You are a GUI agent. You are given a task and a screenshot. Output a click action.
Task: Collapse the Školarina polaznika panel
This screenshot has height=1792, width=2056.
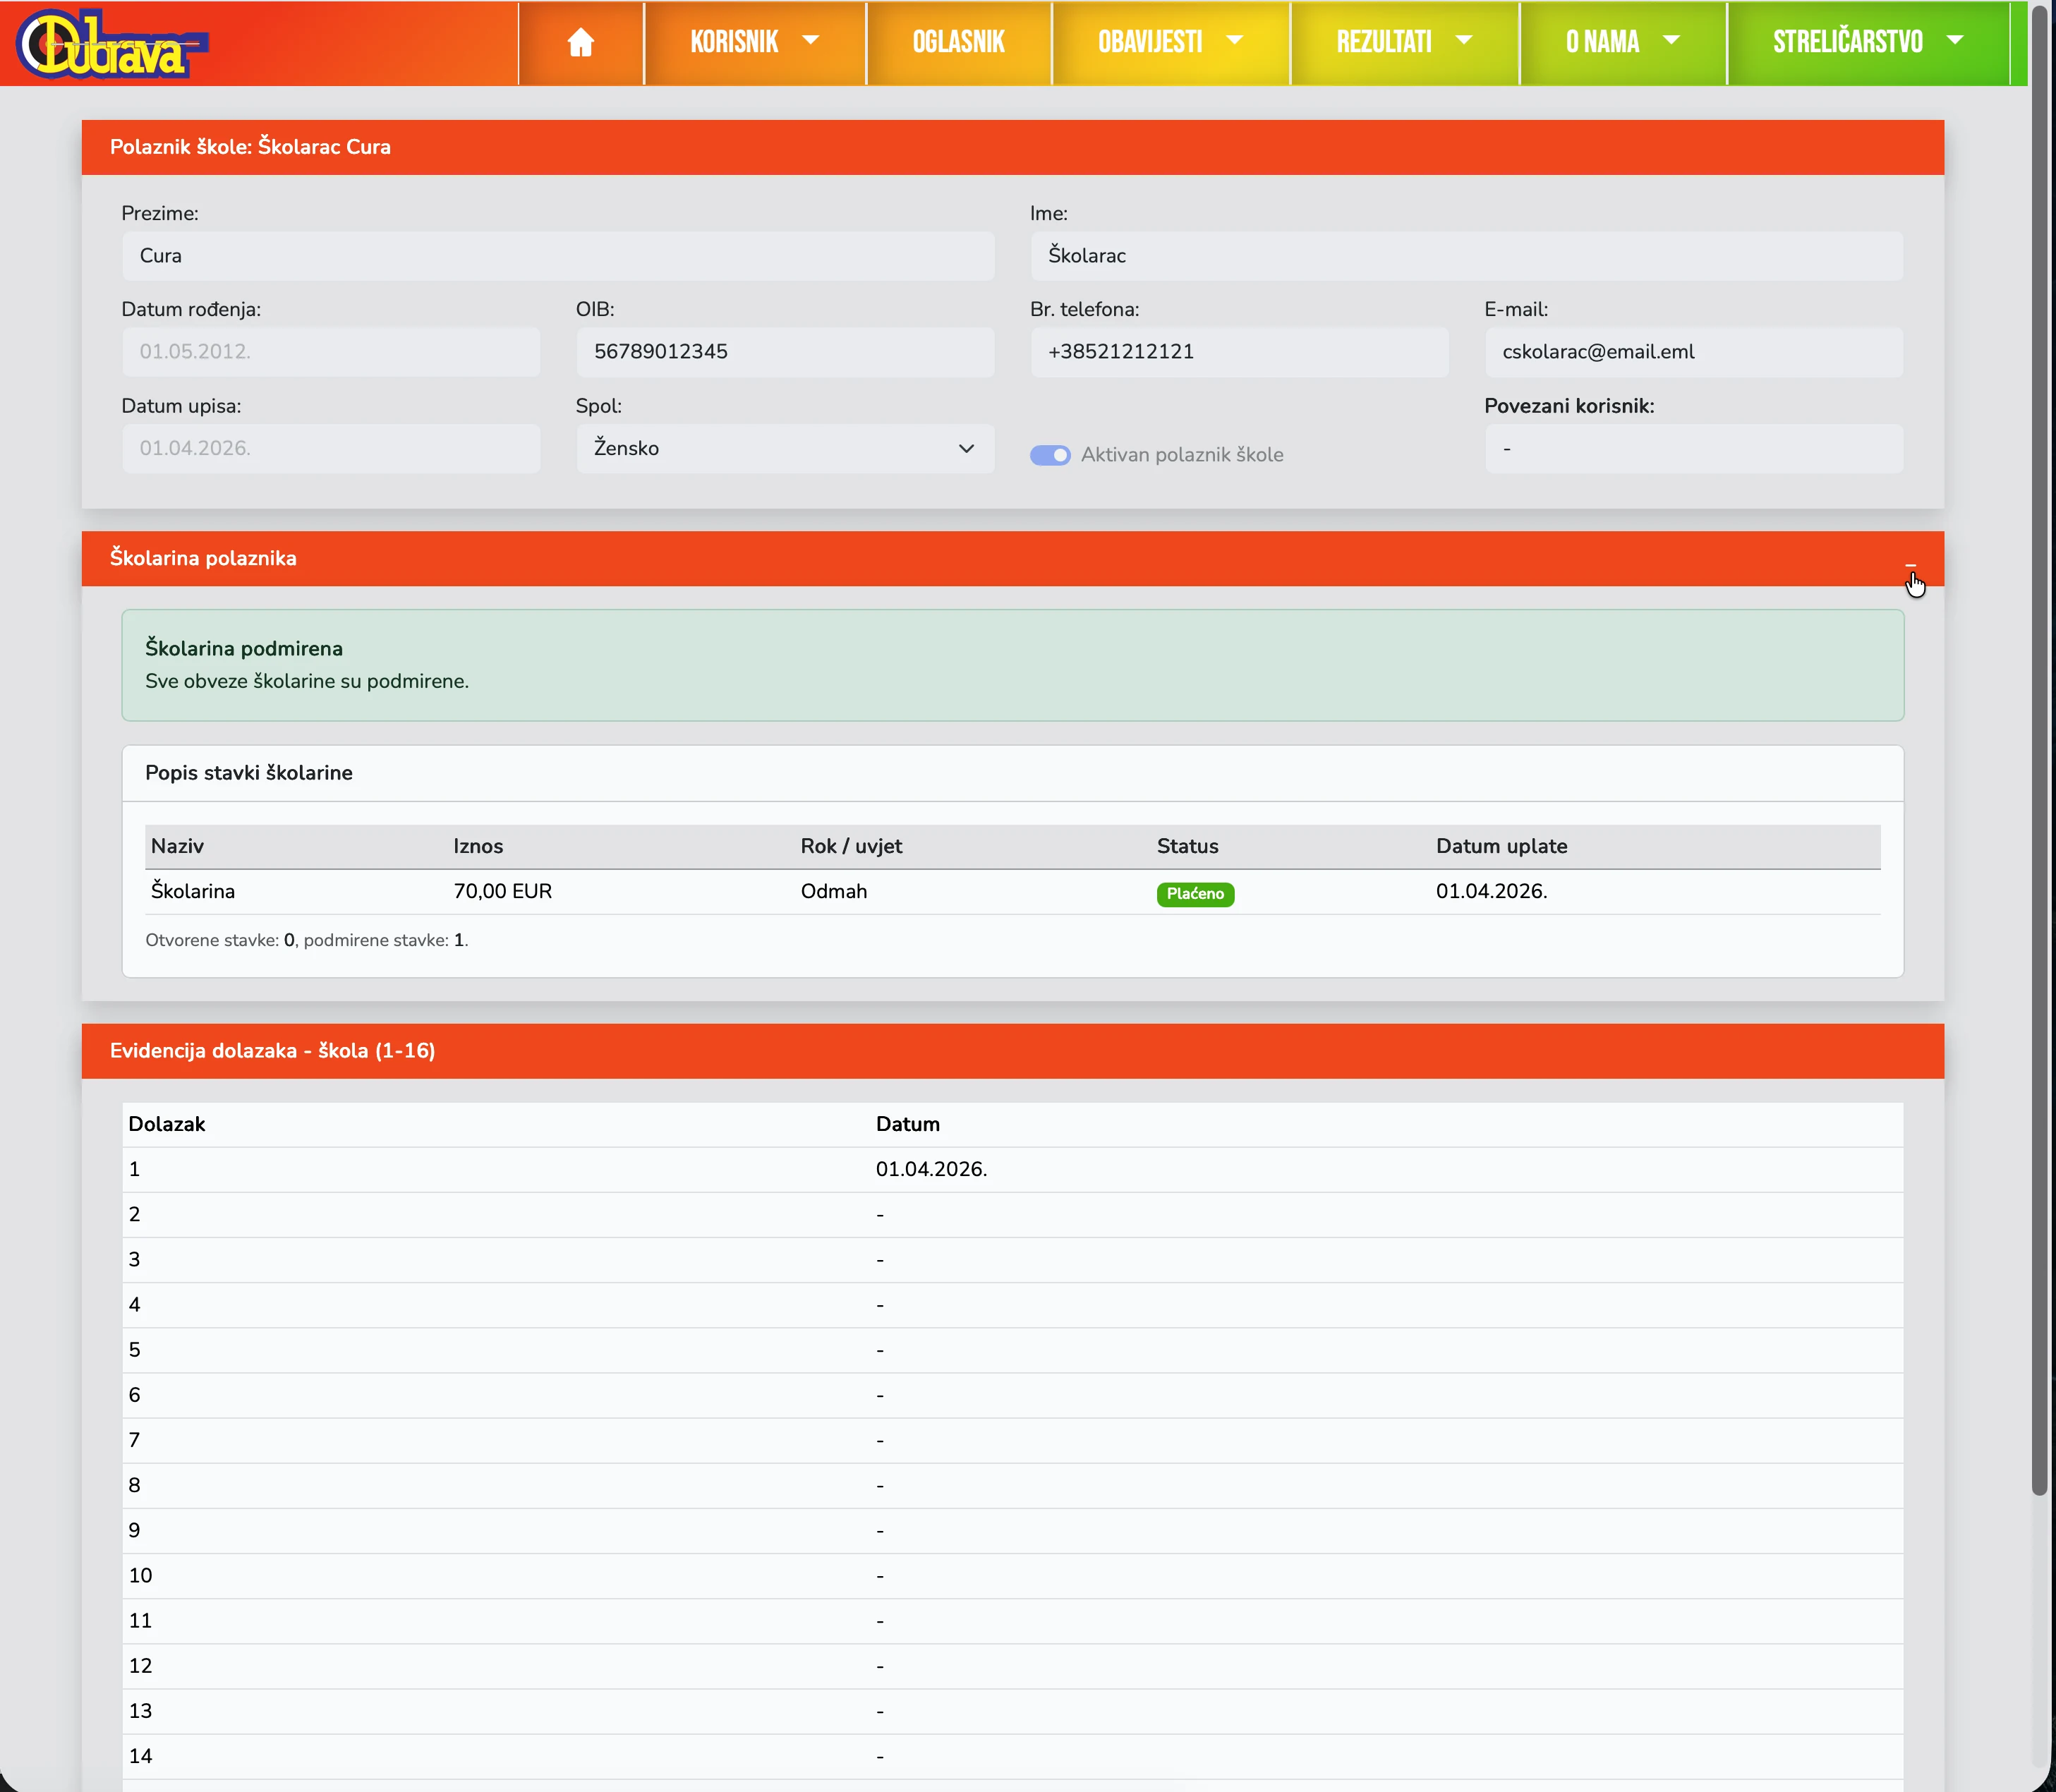pyautogui.click(x=1910, y=566)
